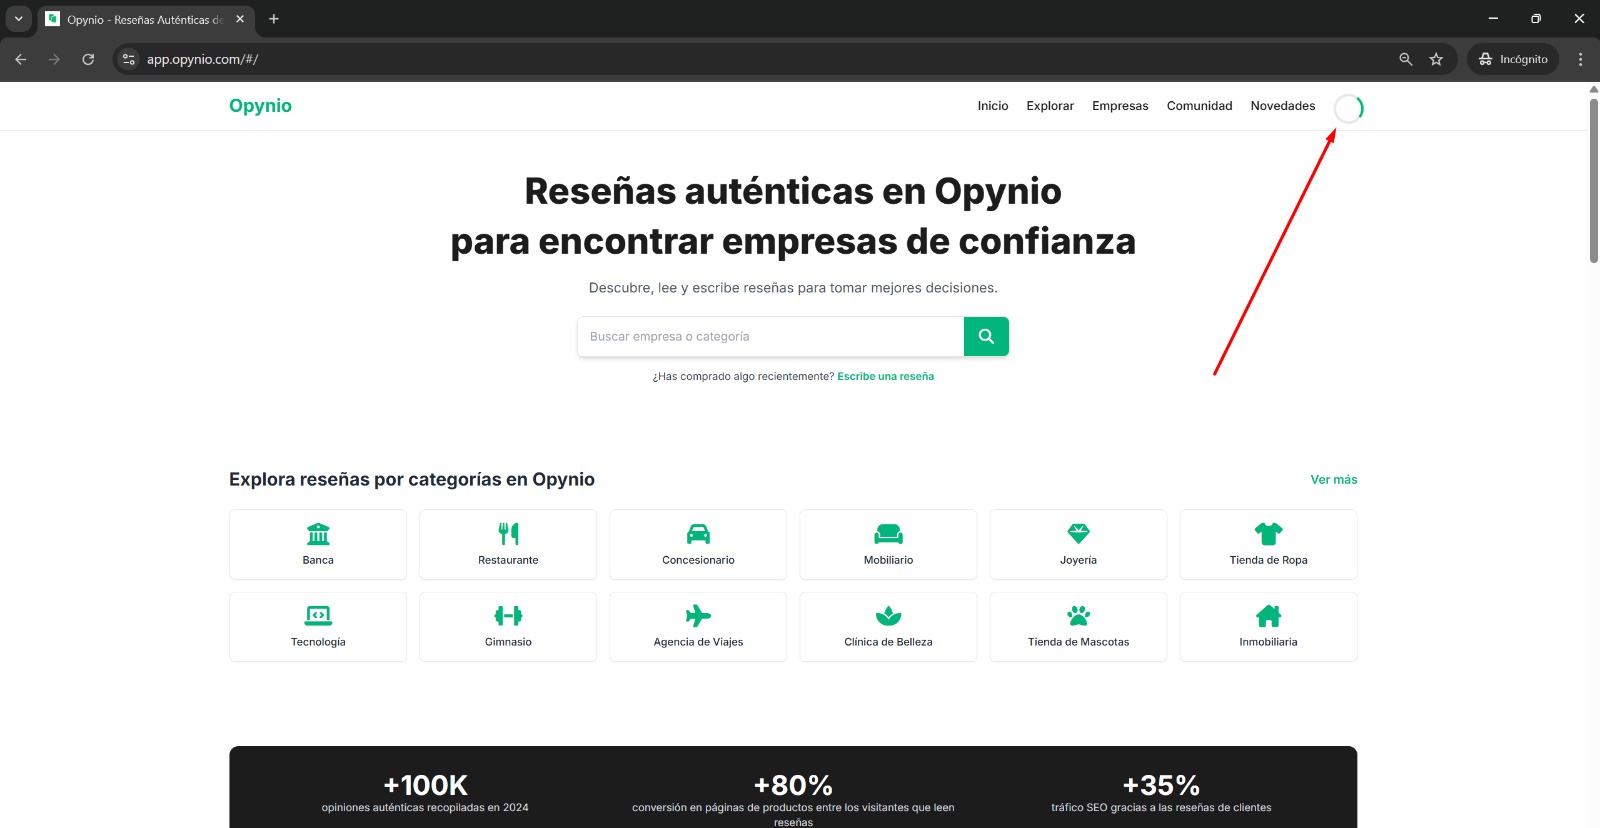Click the '+35%' statistic
Image resolution: width=1600 pixels, height=828 pixels.
1161,786
